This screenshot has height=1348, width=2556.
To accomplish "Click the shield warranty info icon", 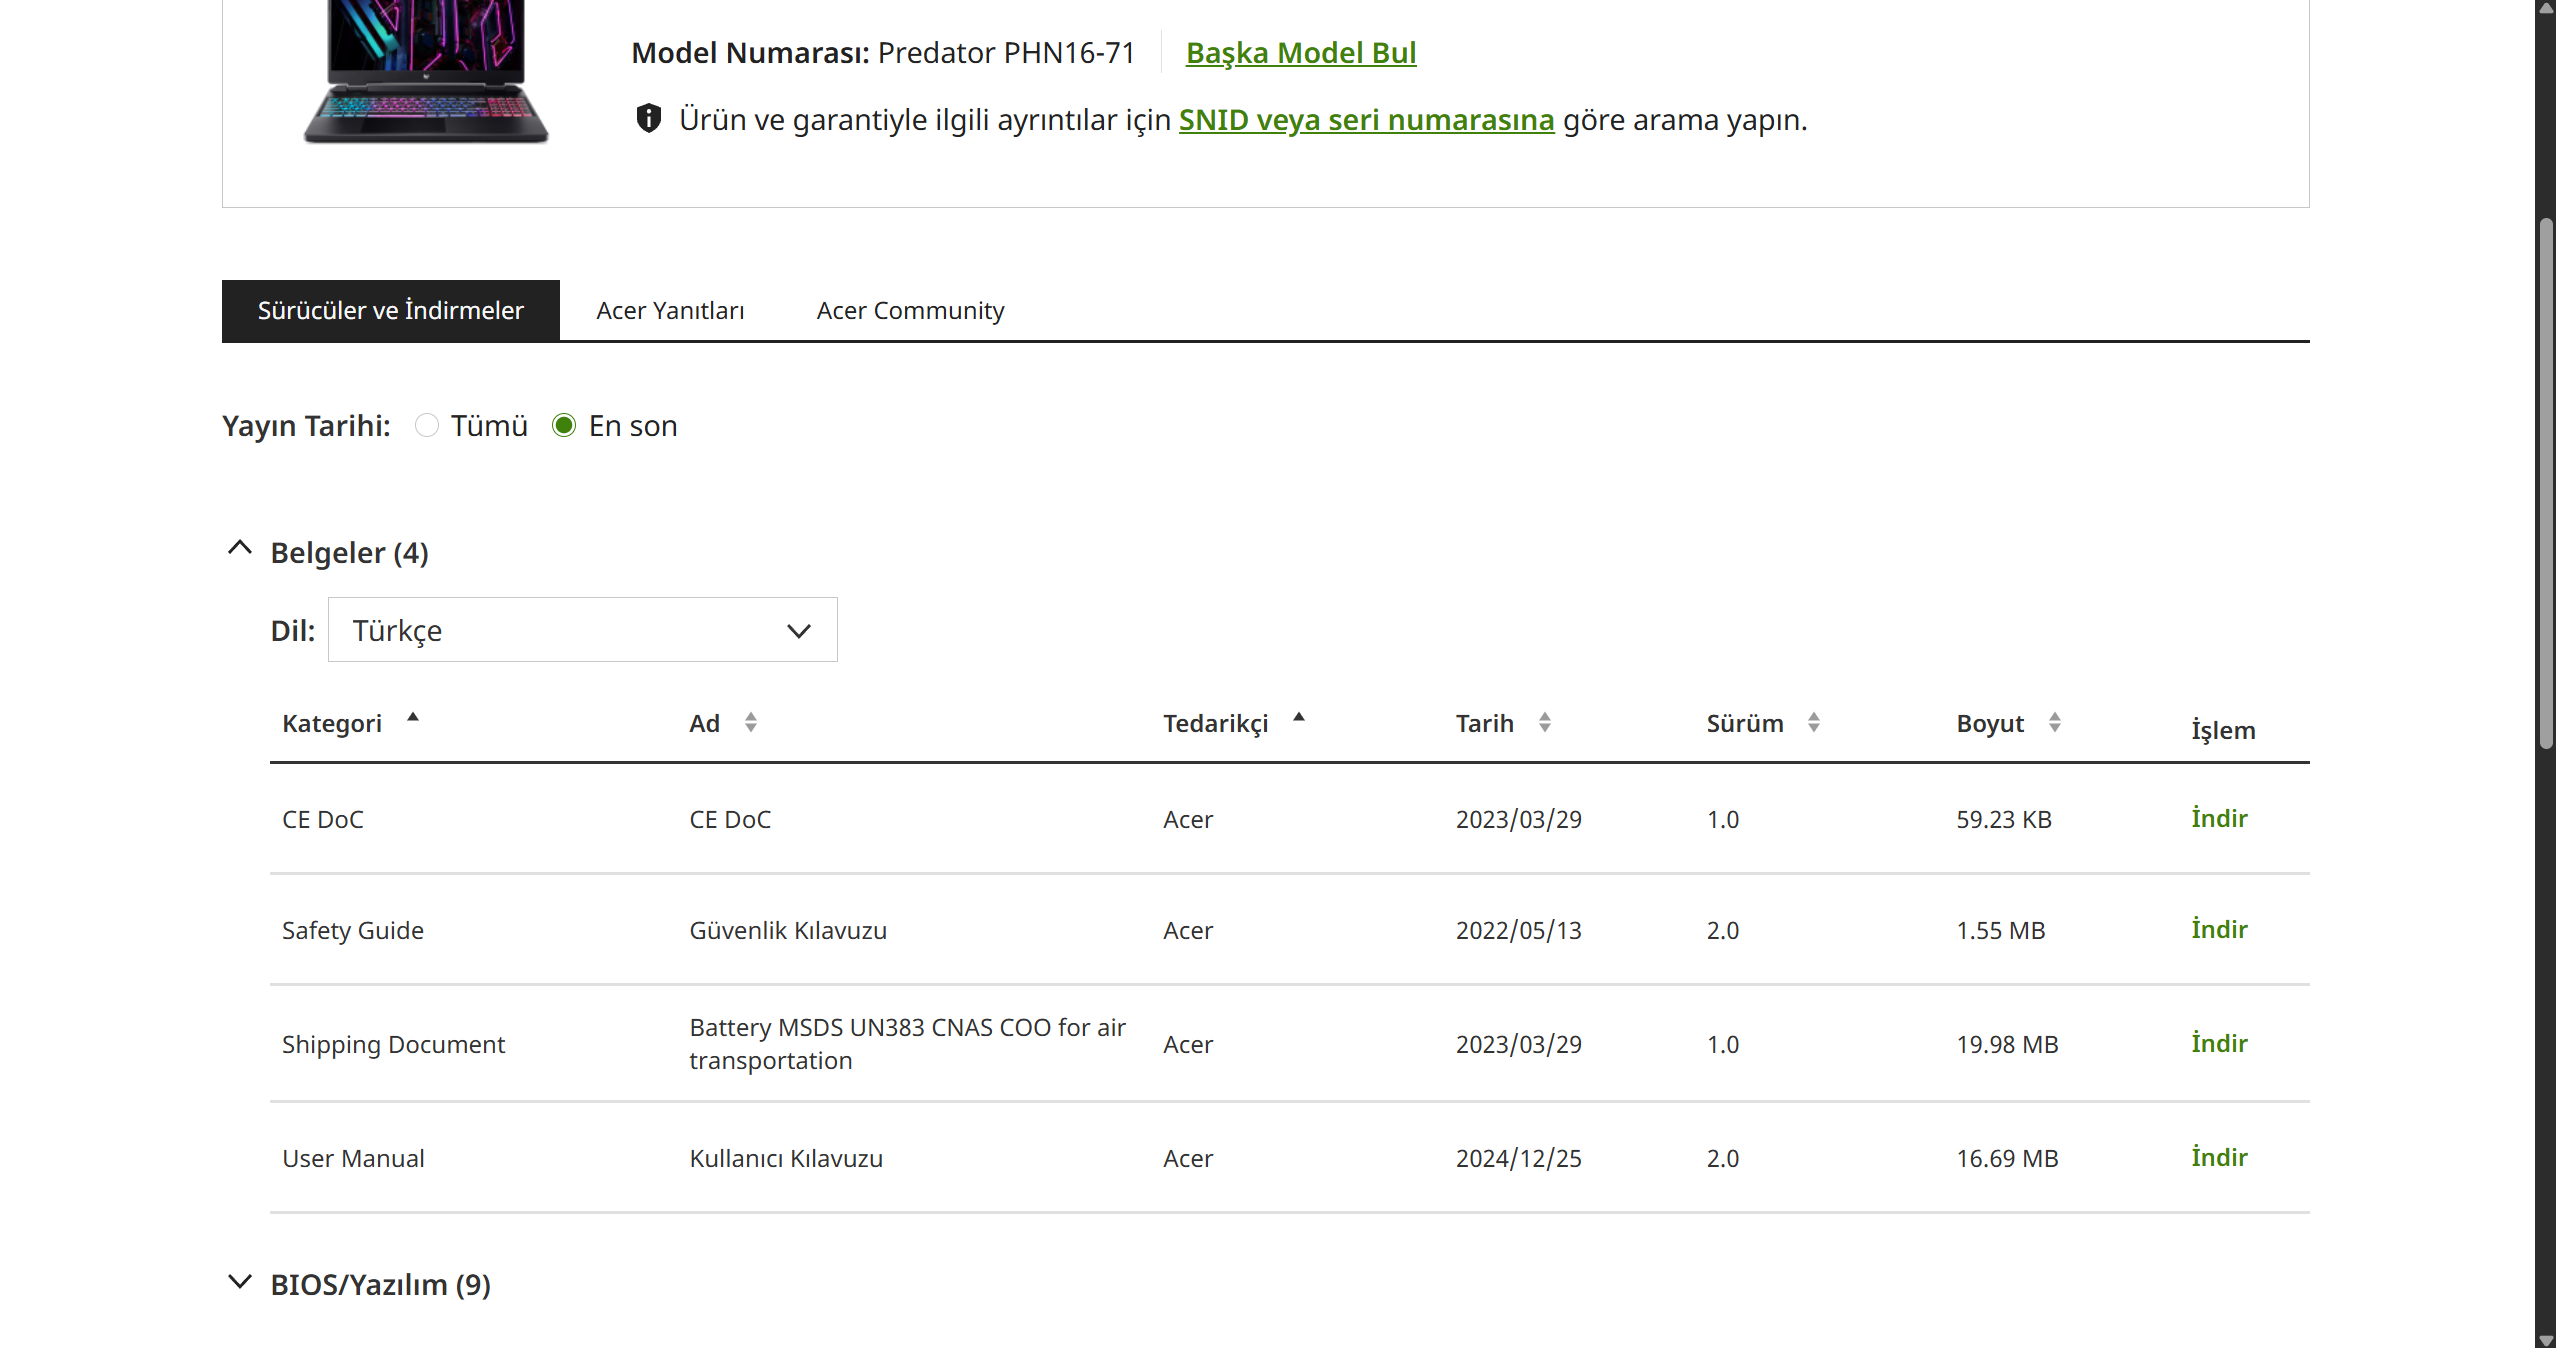I will [x=649, y=119].
